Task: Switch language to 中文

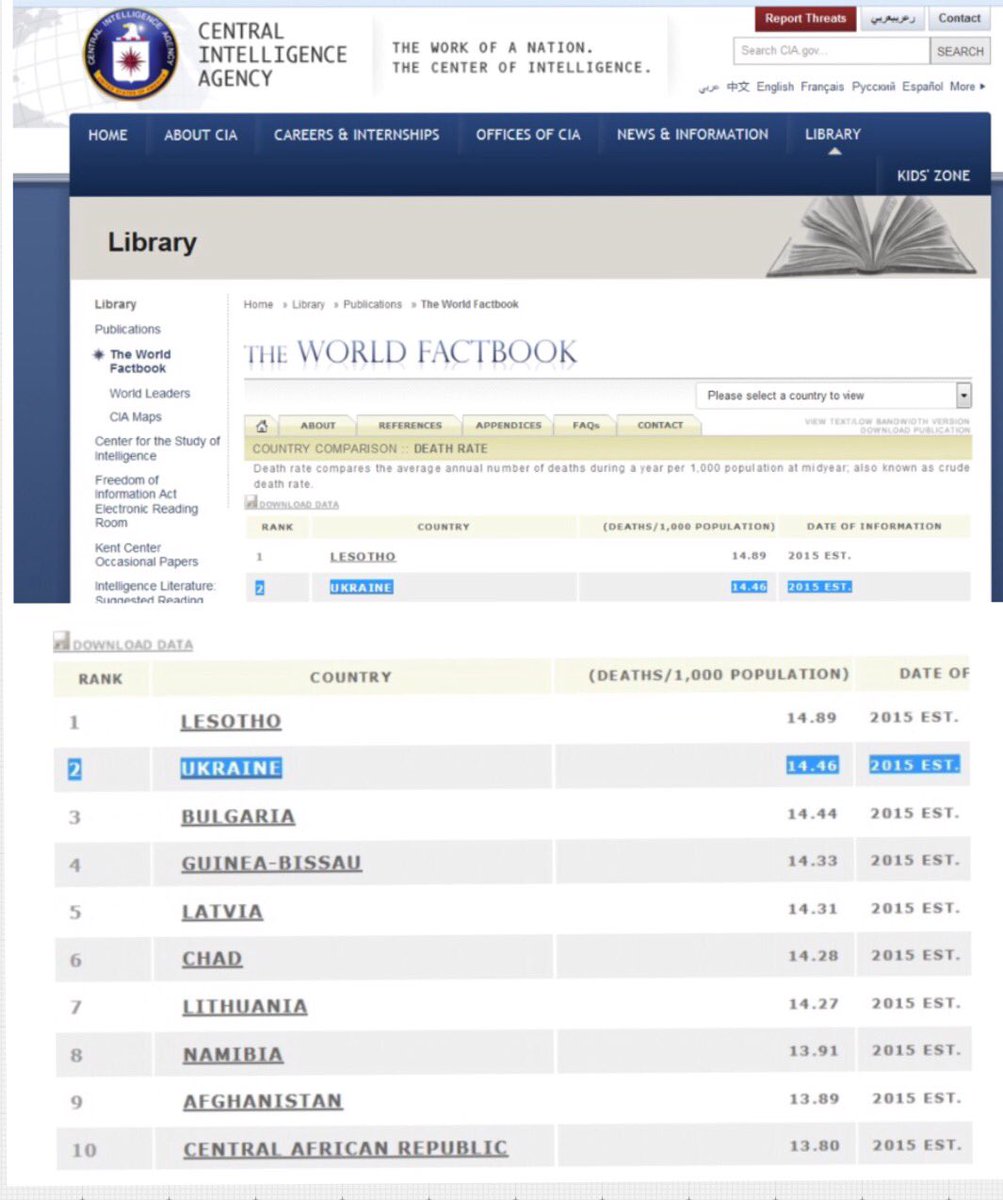Action: (x=738, y=87)
